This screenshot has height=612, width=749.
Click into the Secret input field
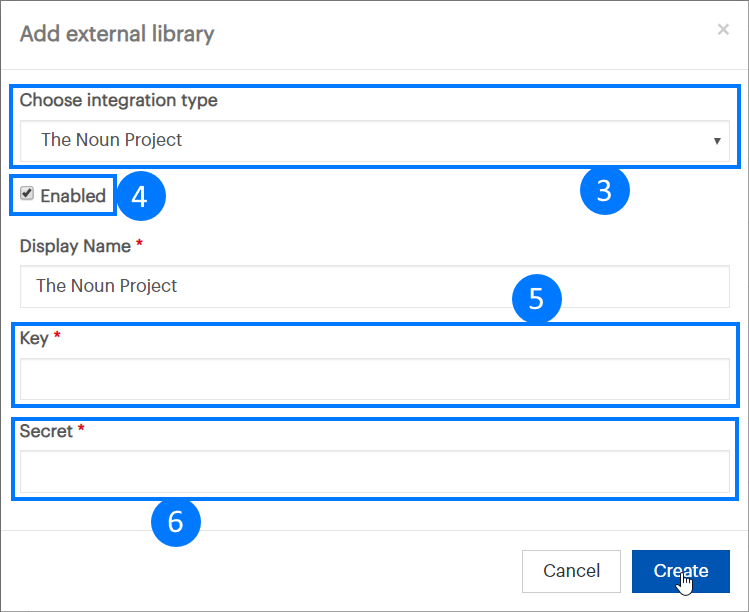point(374,471)
